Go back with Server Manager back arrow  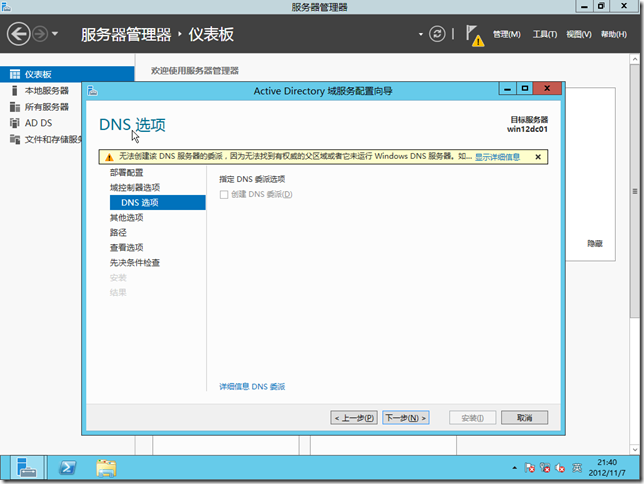tap(18, 34)
